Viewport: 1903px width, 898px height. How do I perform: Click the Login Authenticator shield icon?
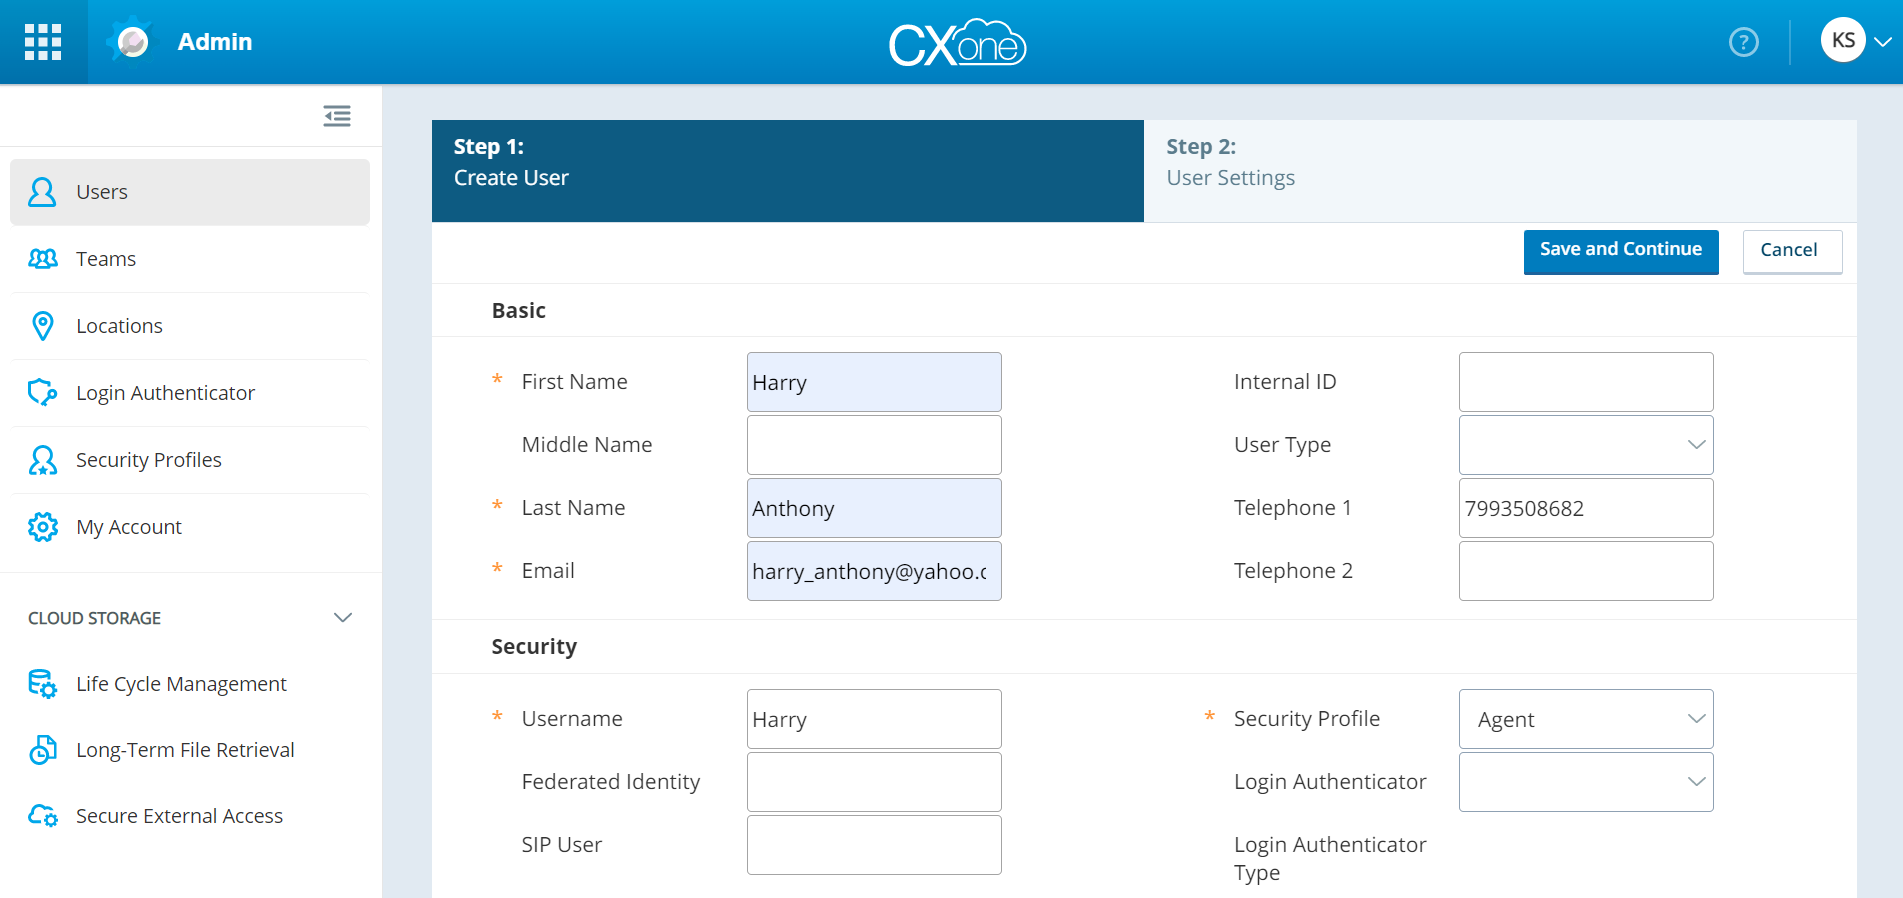(43, 393)
